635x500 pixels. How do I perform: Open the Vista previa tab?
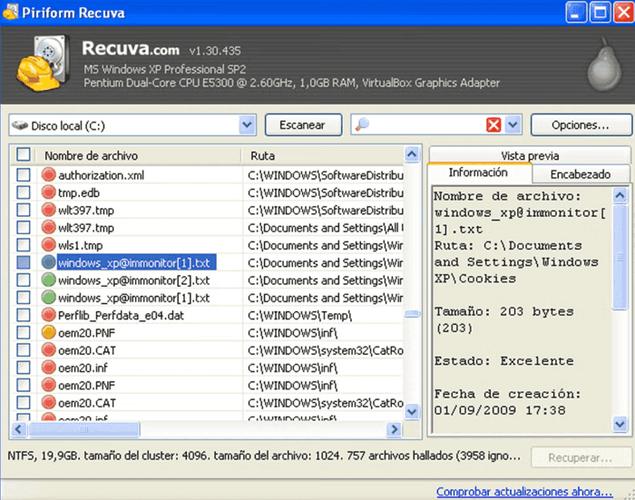(530, 155)
